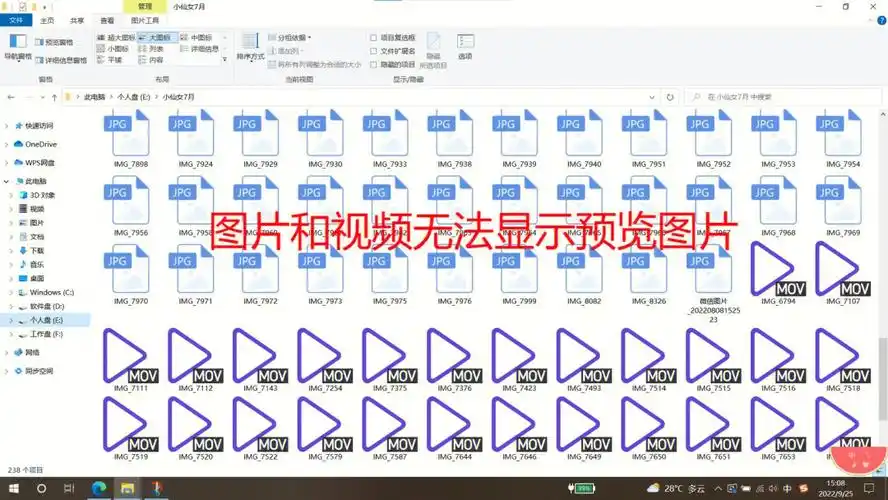
Task: Open clock showing 15:08 2022/9/25
Action: 836,488
